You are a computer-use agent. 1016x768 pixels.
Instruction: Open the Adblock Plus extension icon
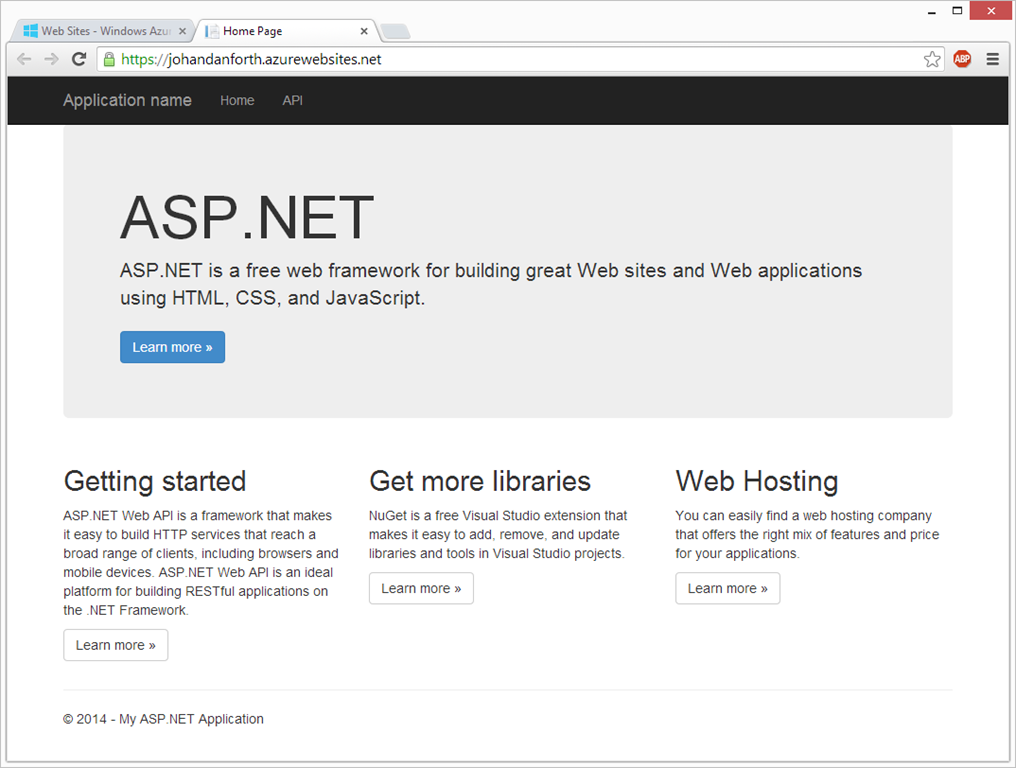tap(962, 59)
